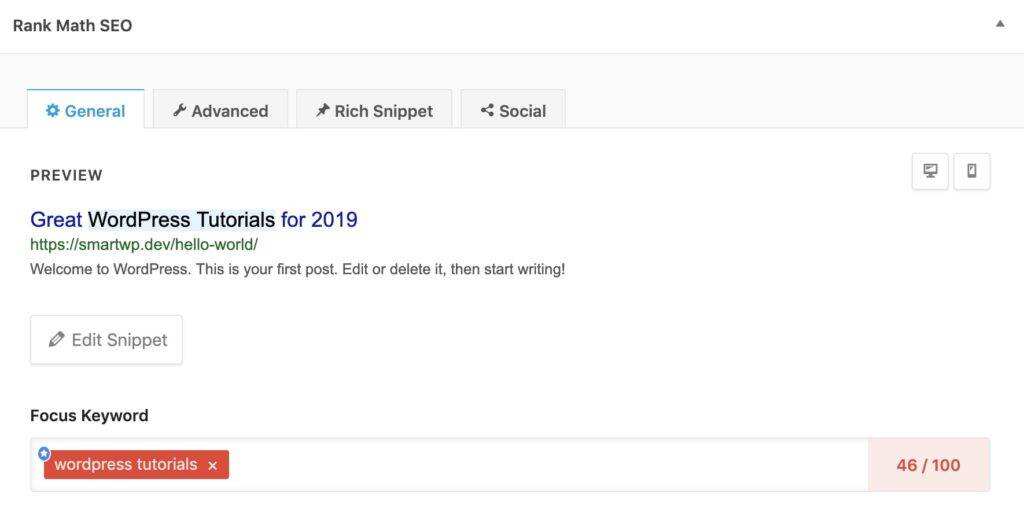Image resolution: width=1024 pixels, height=508 pixels.
Task: Click the Rank Math SEO panel title
Action: pos(72,26)
